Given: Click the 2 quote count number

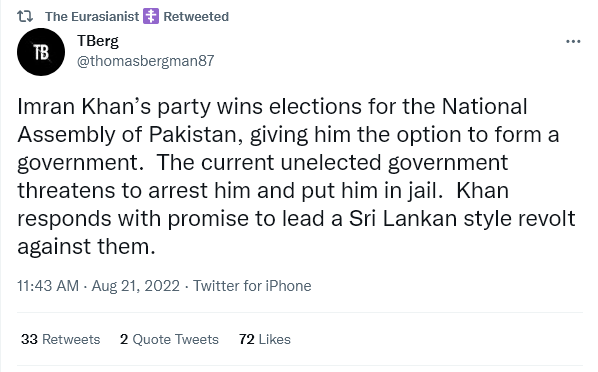Looking at the screenshot, I should pyautogui.click(x=124, y=339).
